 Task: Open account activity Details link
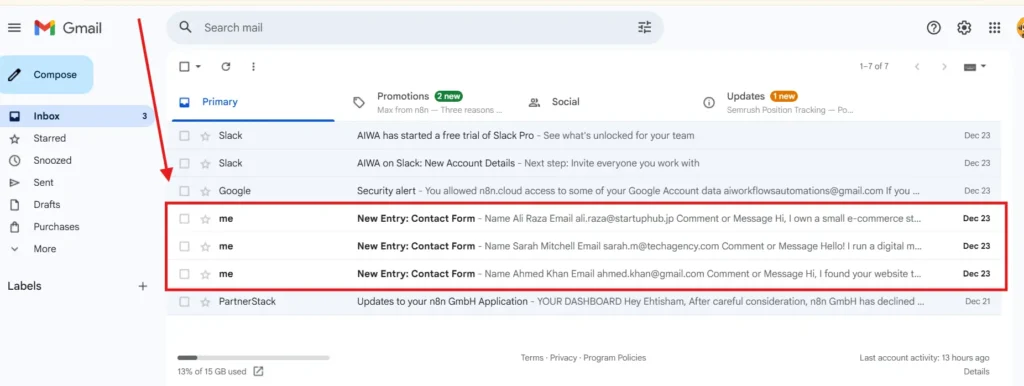tap(976, 372)
